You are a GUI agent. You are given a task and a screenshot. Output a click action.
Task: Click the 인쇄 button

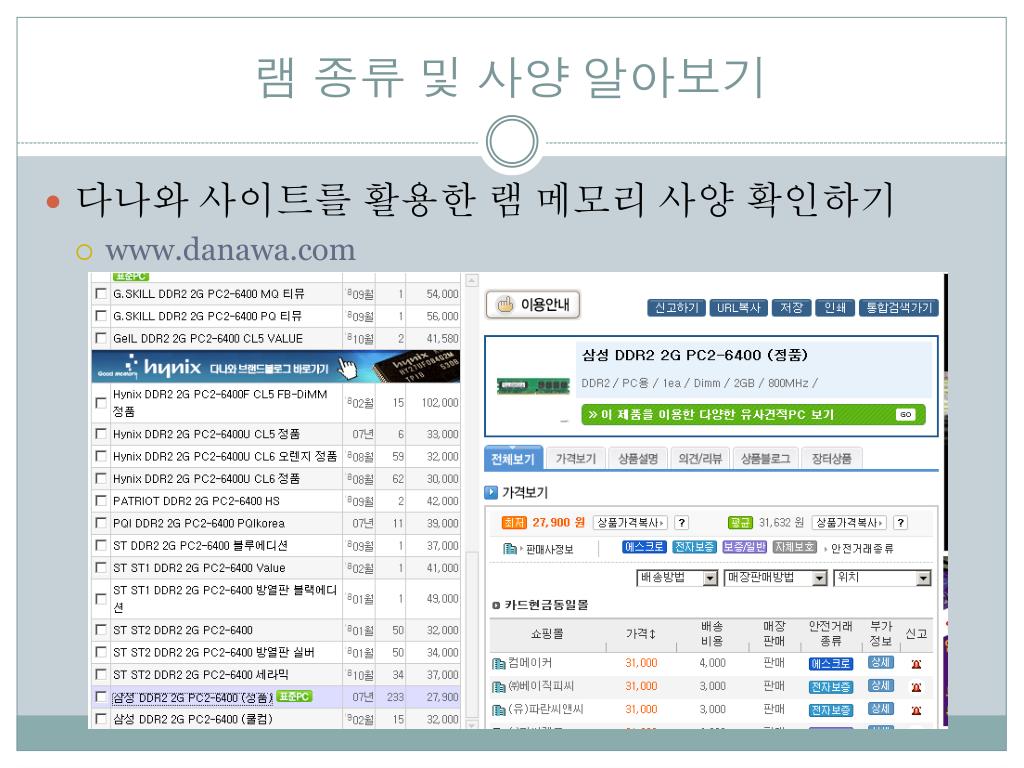click(x=835, y=308)
